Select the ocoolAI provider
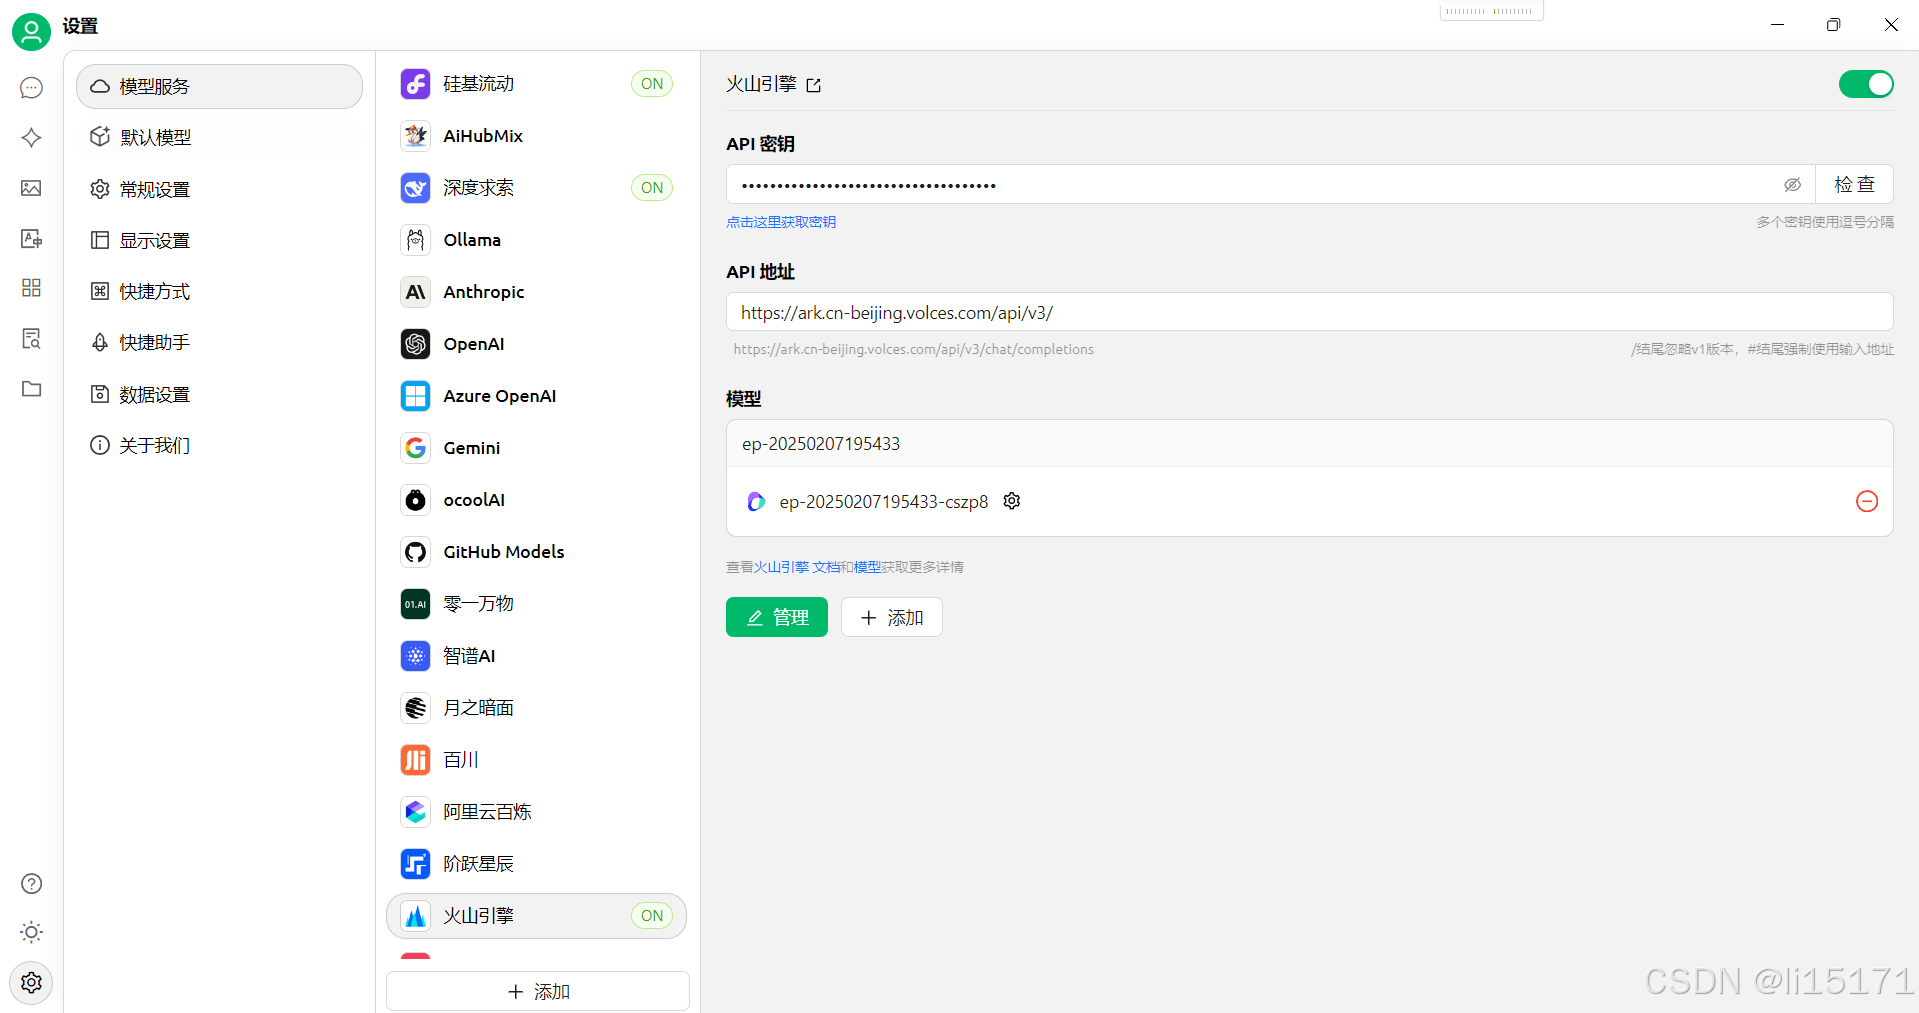This screenshot has height=1013, width=1919. [x=536, y=500]
